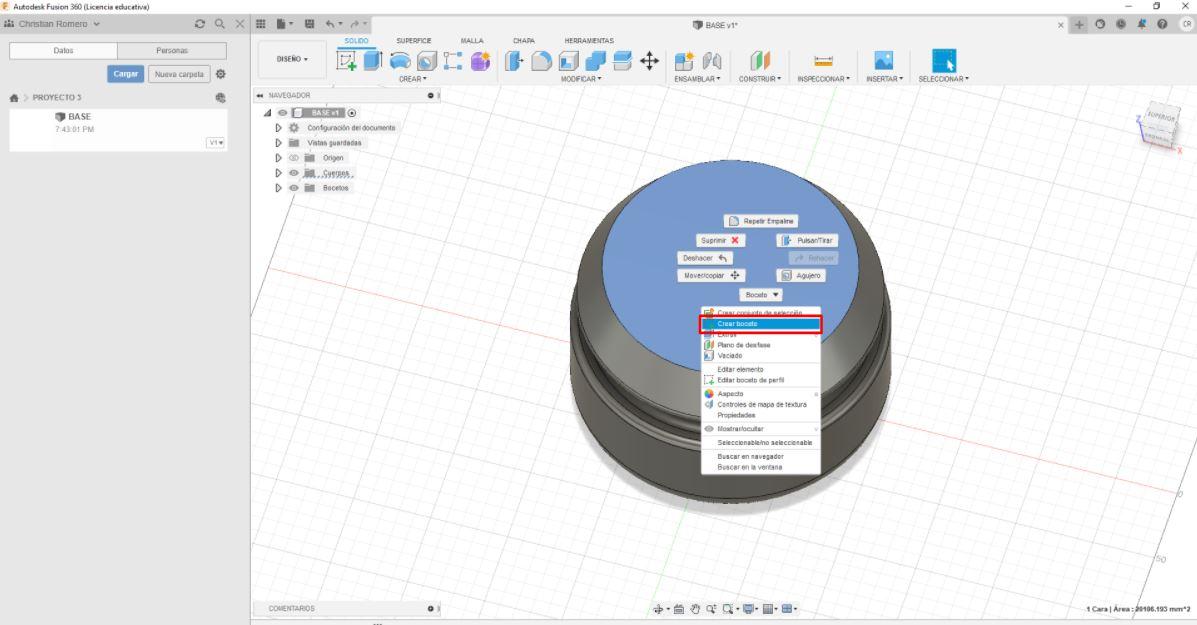Switch to the HERRAMIENTAS tab
1197x625 pixels.
pos(589,40)
